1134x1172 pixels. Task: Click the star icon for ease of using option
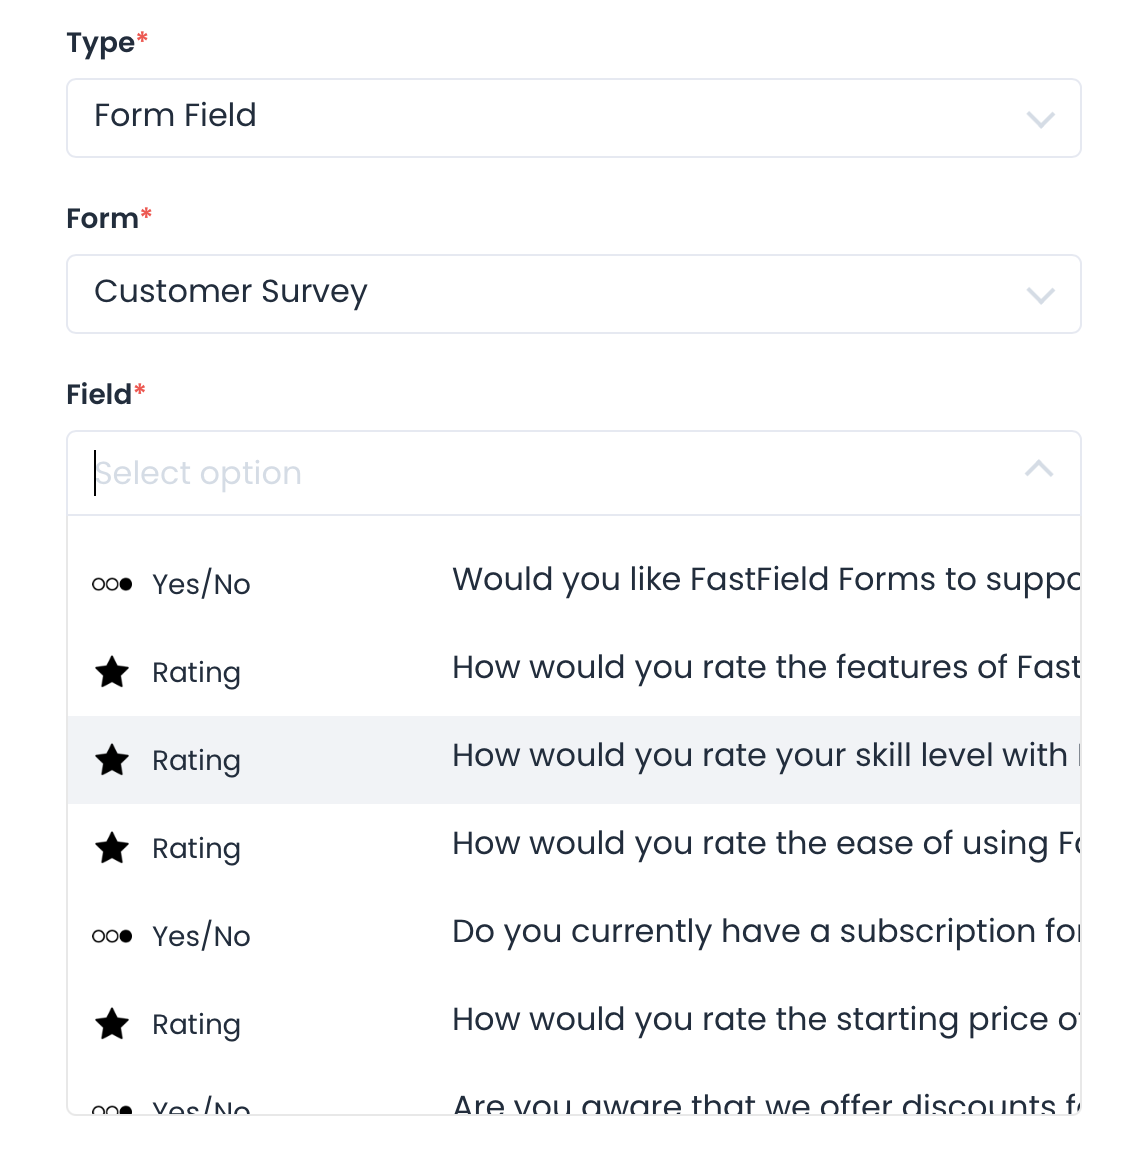(x=112, y=848)
